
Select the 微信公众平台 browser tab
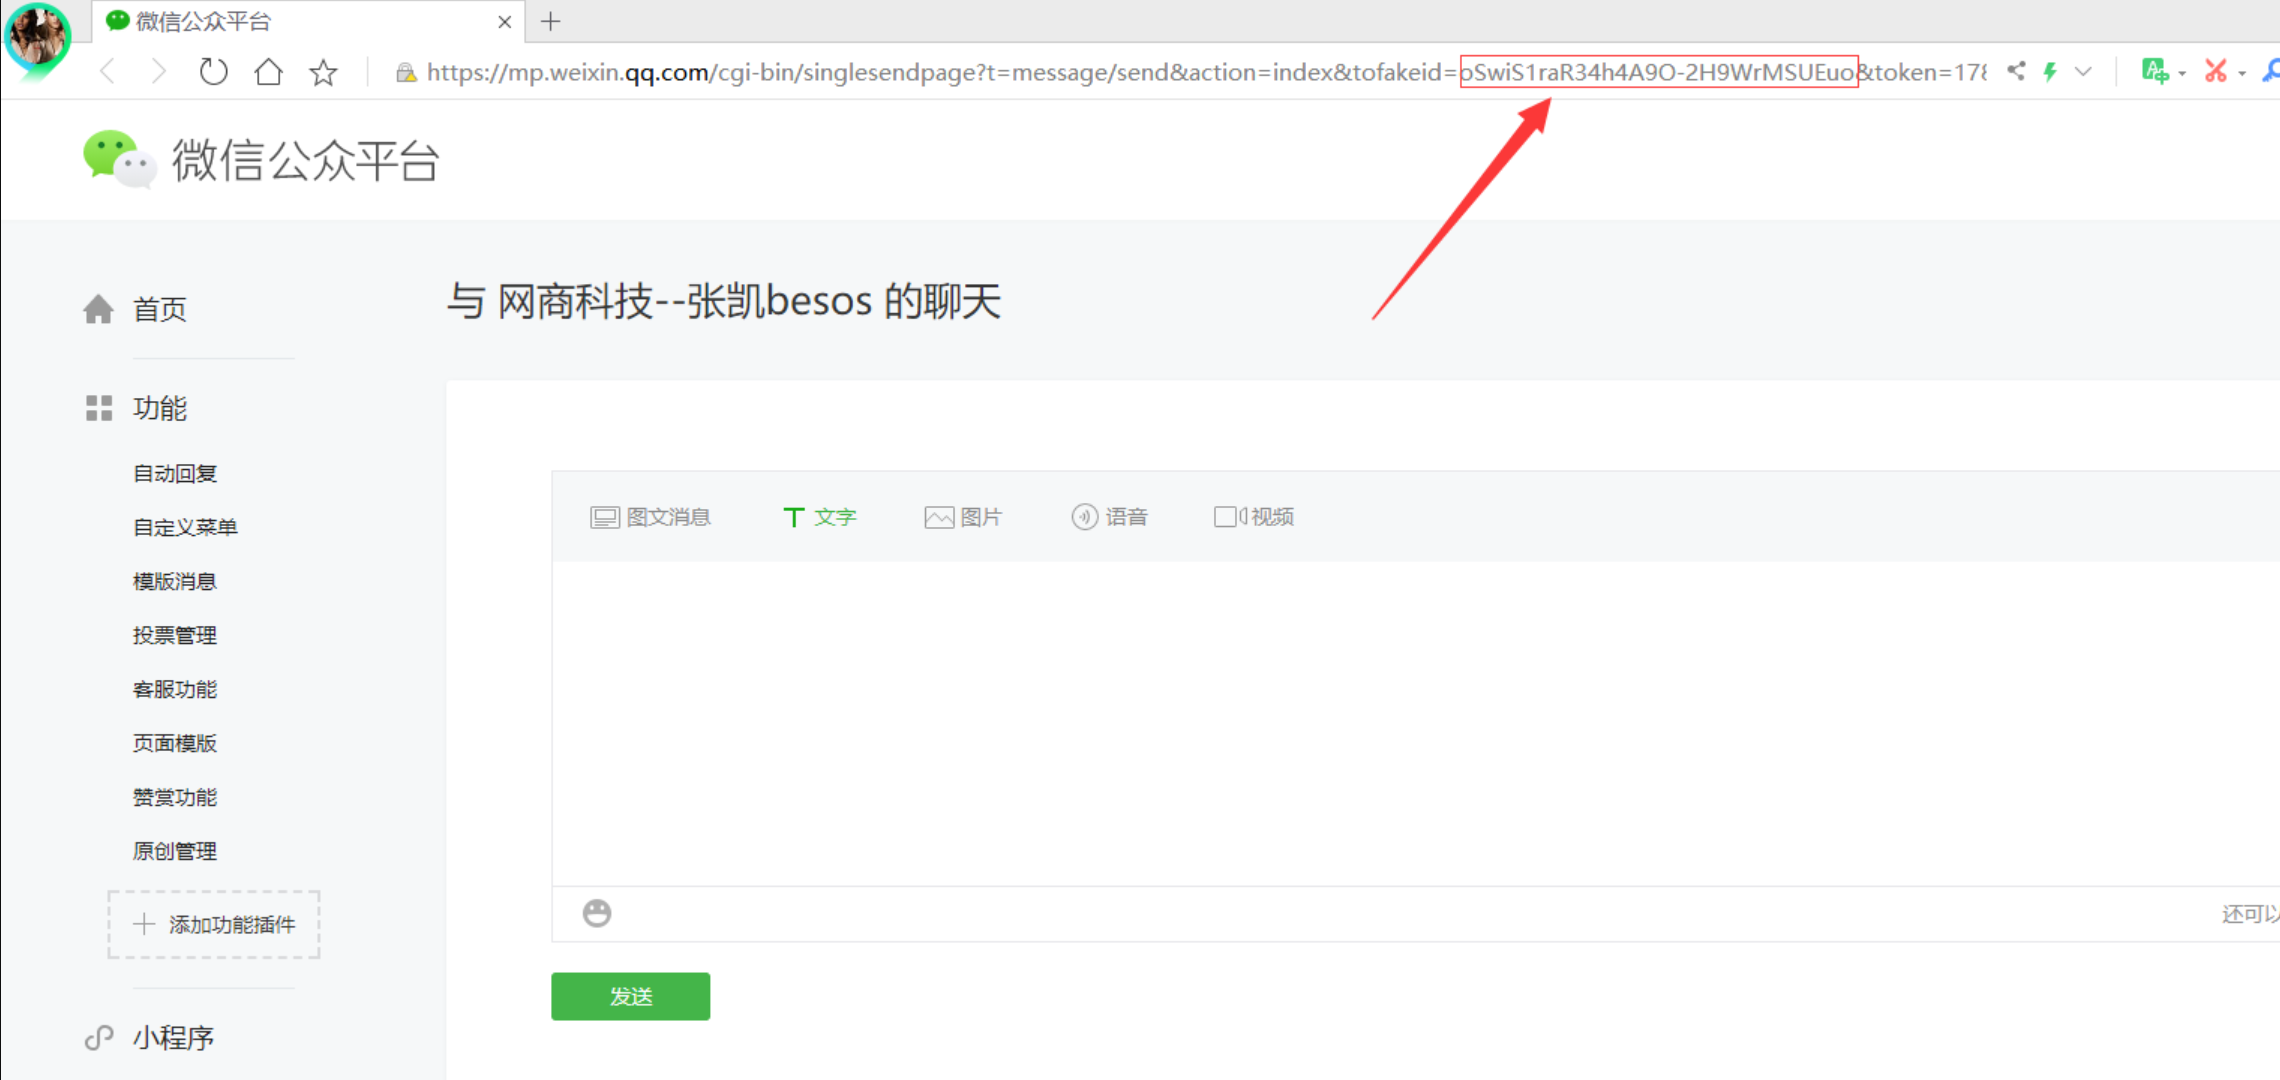pos(309,21)
